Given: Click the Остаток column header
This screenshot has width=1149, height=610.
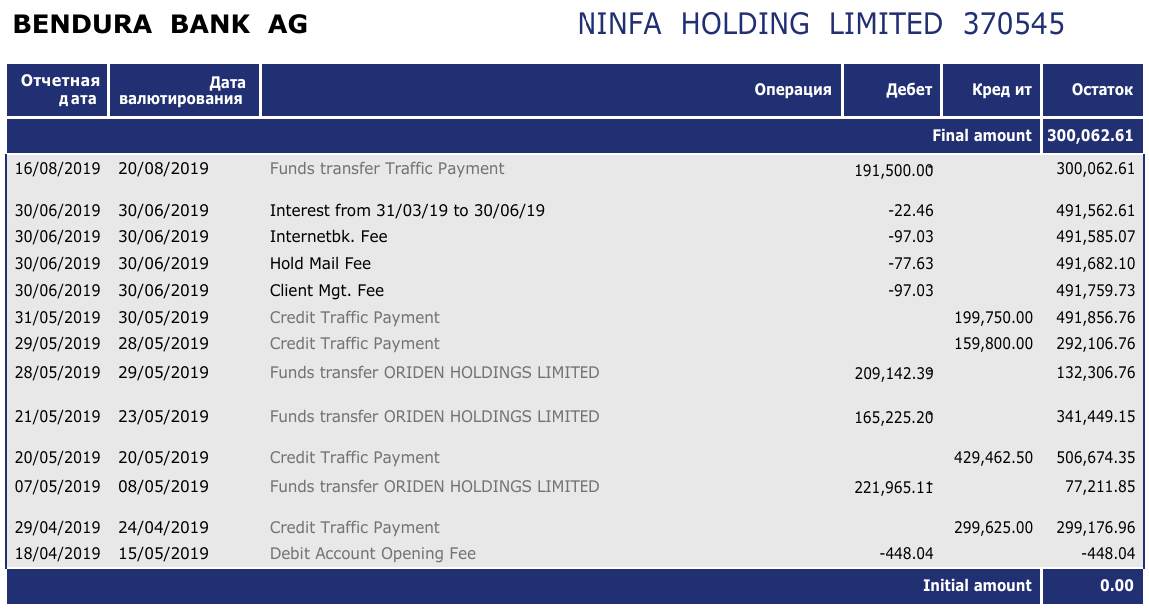Looking at the screenshot, I should click(x=1101, y=90).
